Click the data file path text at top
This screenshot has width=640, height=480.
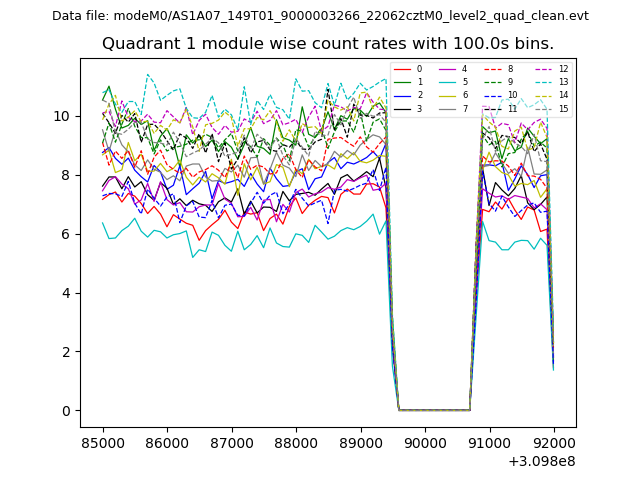(x=320, y=16)
